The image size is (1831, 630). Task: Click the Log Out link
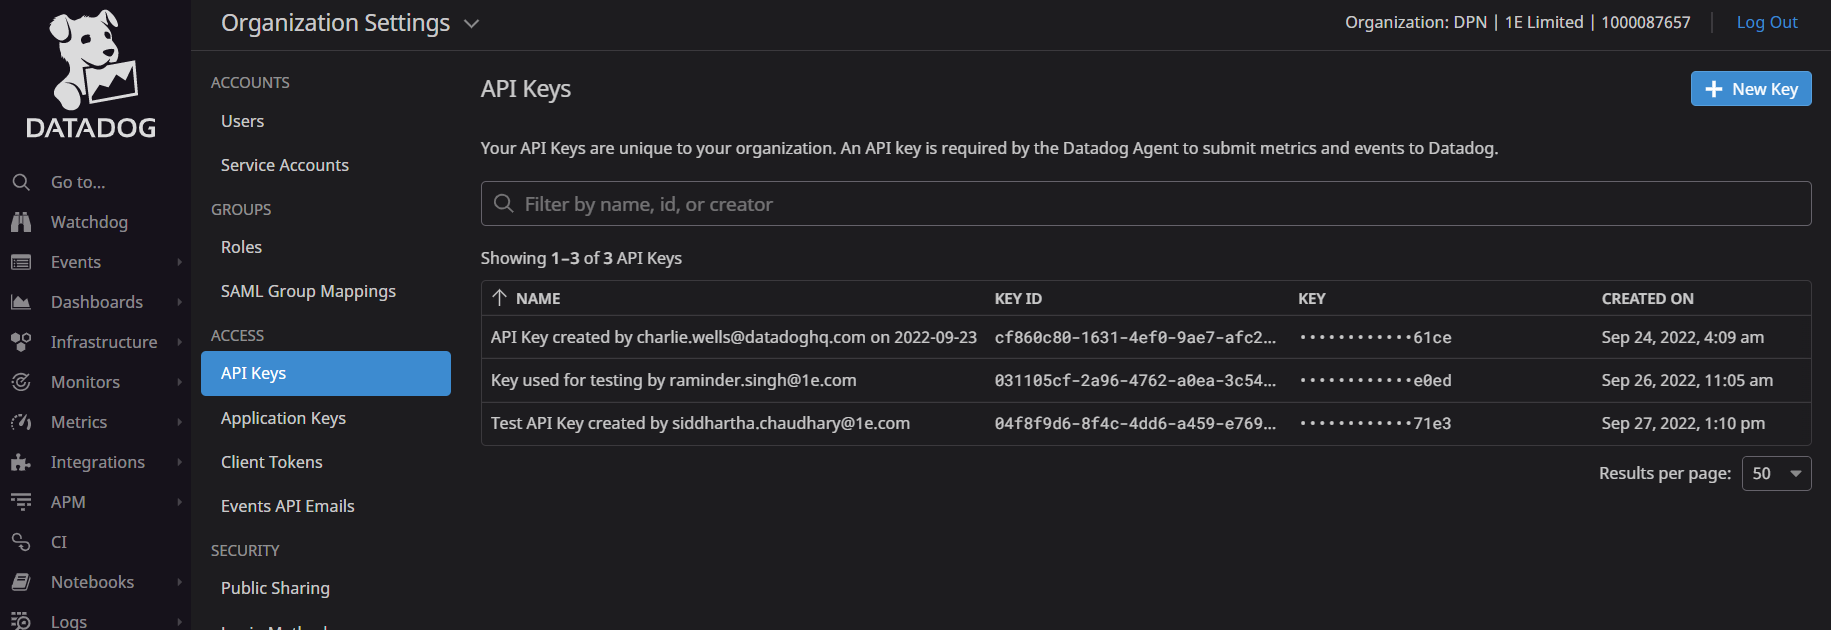[x=1766, y=22]
